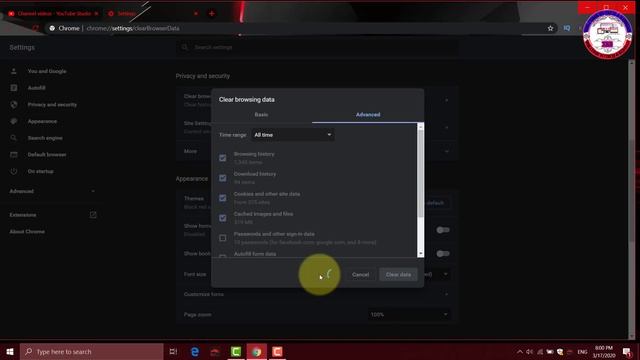
Task: Click the IQ extension icon in toolbar
Action: [x=567, y=28]
